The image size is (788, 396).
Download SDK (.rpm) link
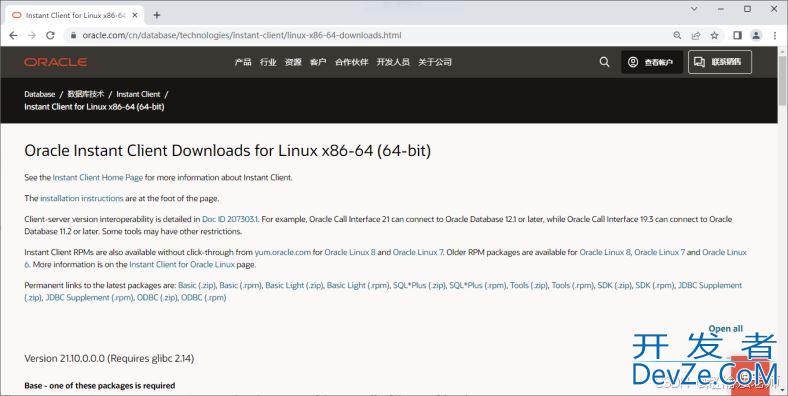tap(654, 285)
